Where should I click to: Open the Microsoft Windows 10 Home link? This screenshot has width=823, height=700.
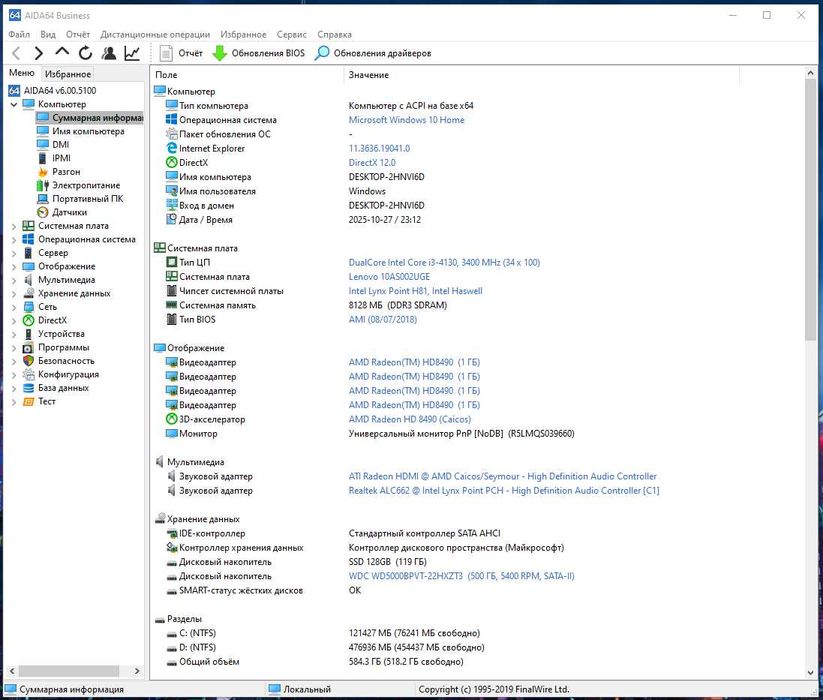(406, 120)
